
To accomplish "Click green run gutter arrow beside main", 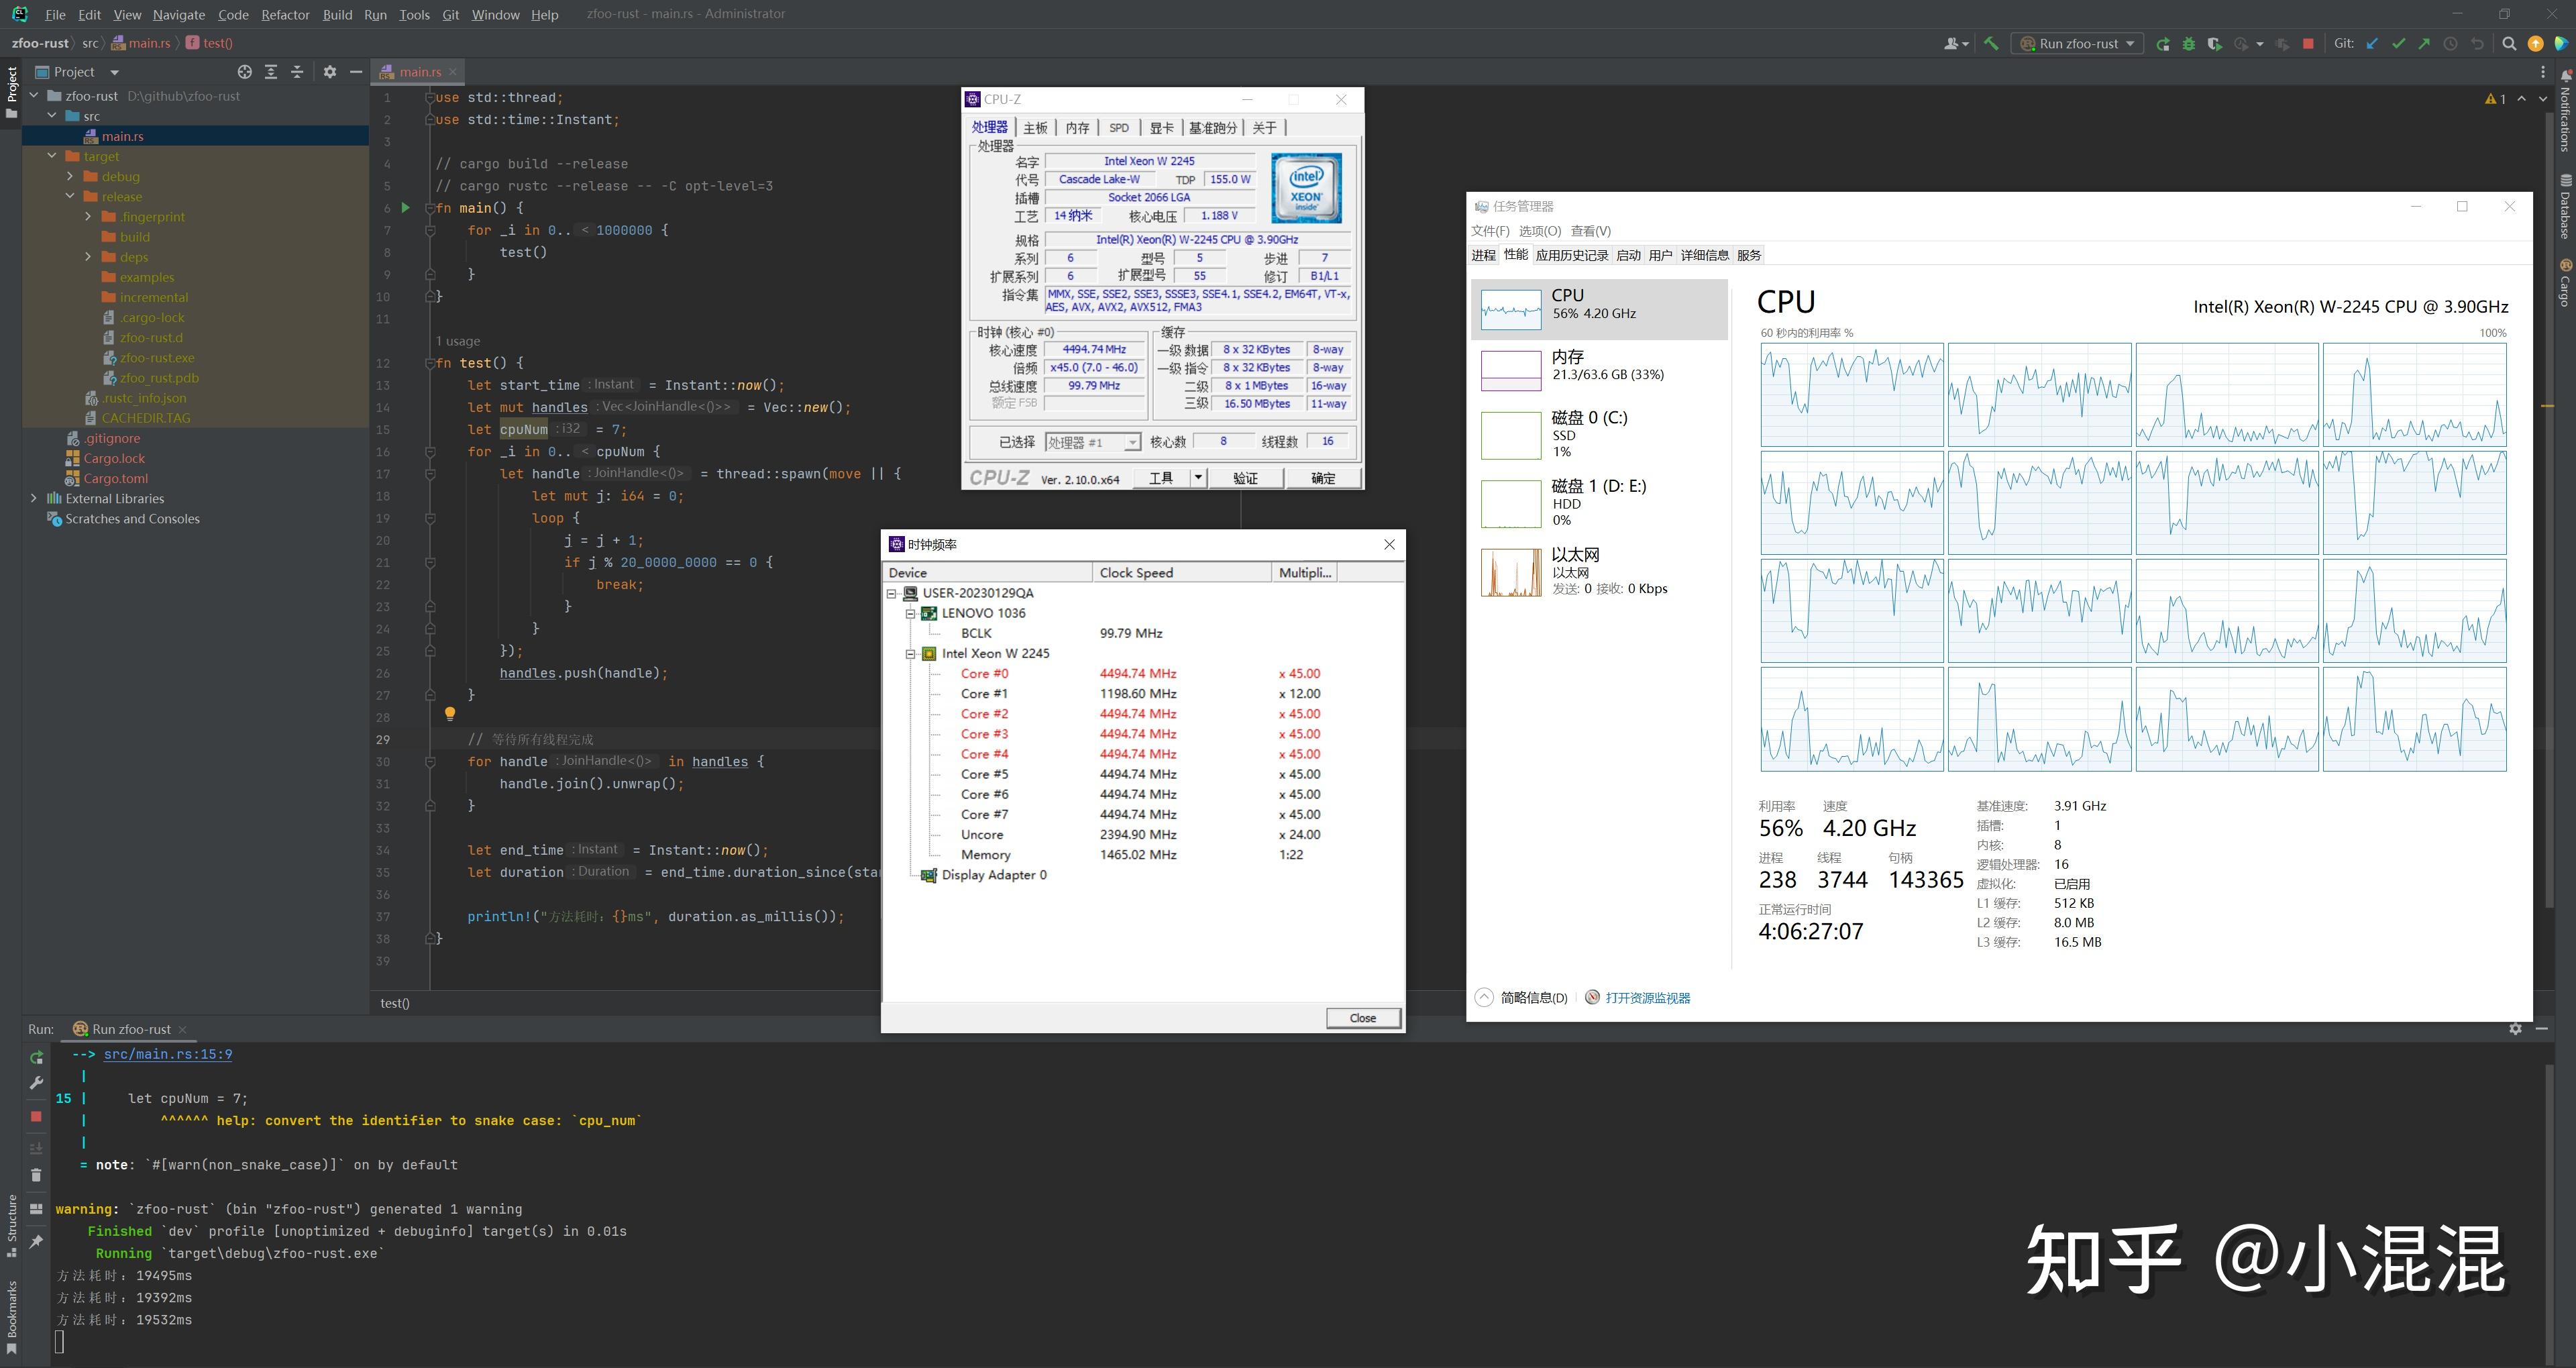I will 405,208.
